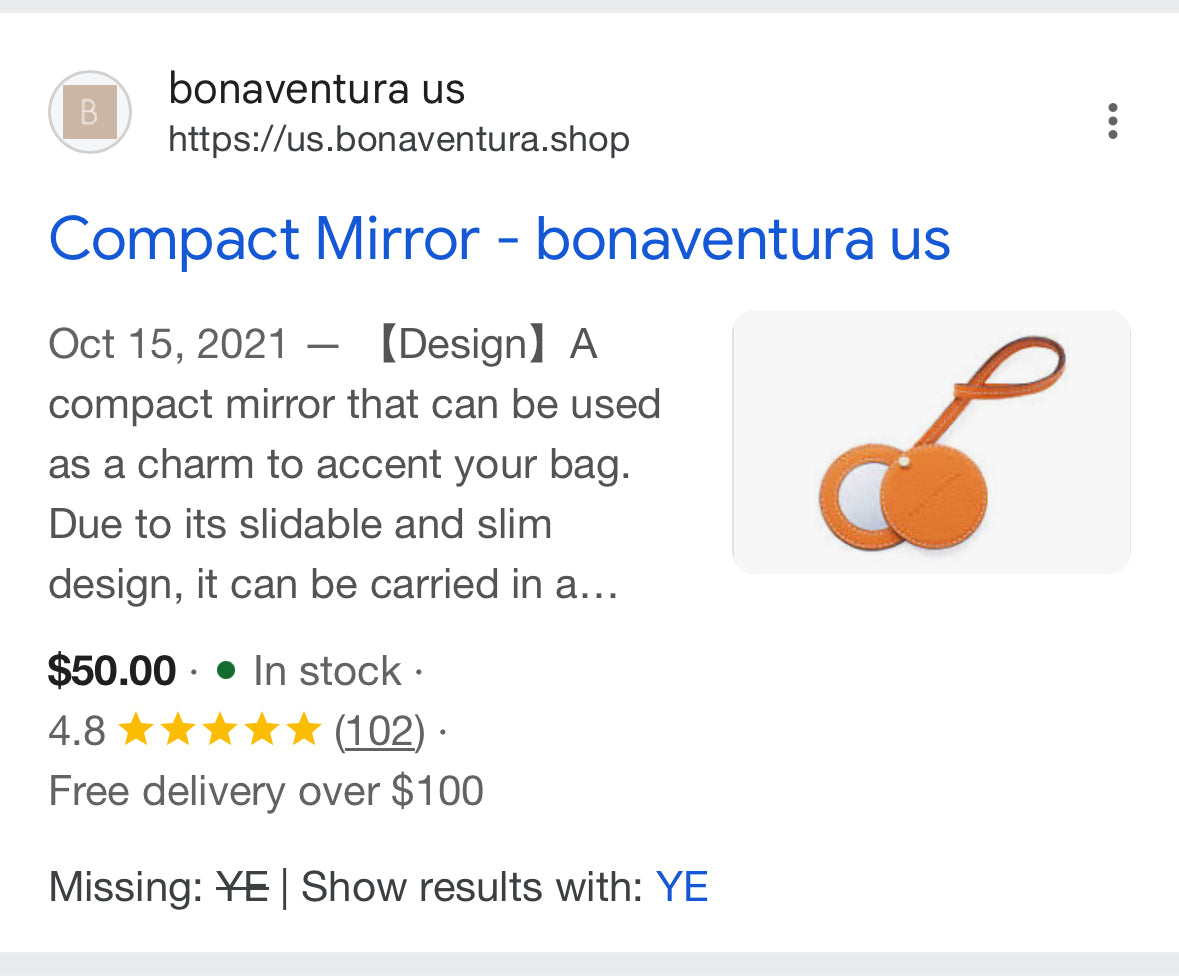
Task: Click the $50.00 price text
Action: (112, 671)
